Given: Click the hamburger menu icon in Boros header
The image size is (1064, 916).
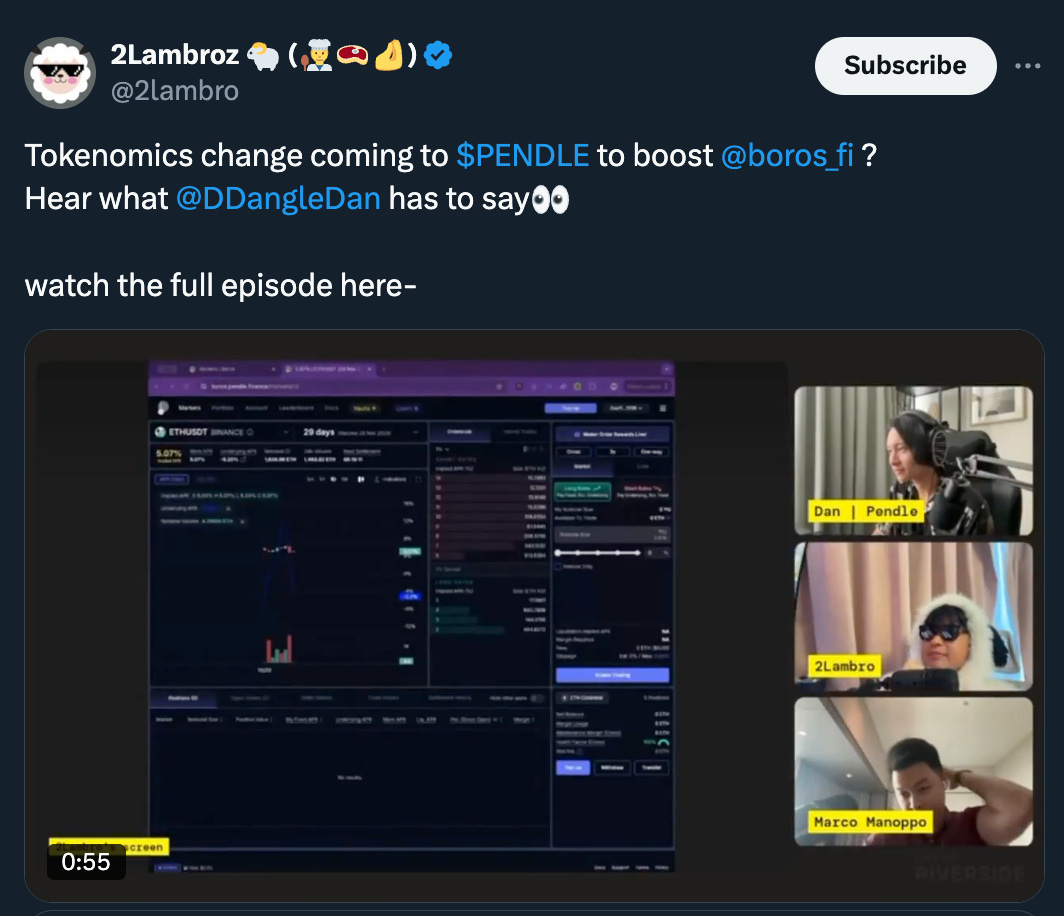Looking at the screenshot, I should (x=663, y=408).
